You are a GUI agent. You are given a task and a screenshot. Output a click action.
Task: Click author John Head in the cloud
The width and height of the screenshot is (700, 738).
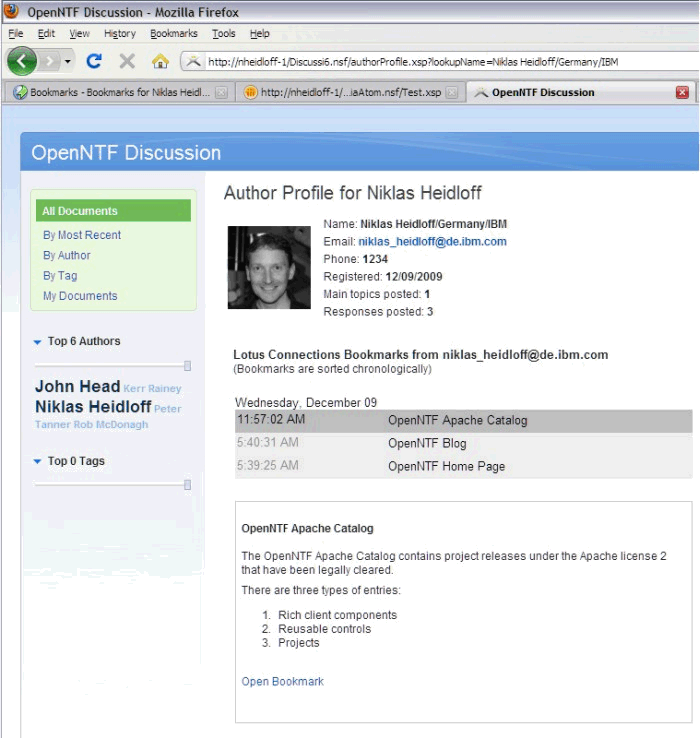coord(77,386)
